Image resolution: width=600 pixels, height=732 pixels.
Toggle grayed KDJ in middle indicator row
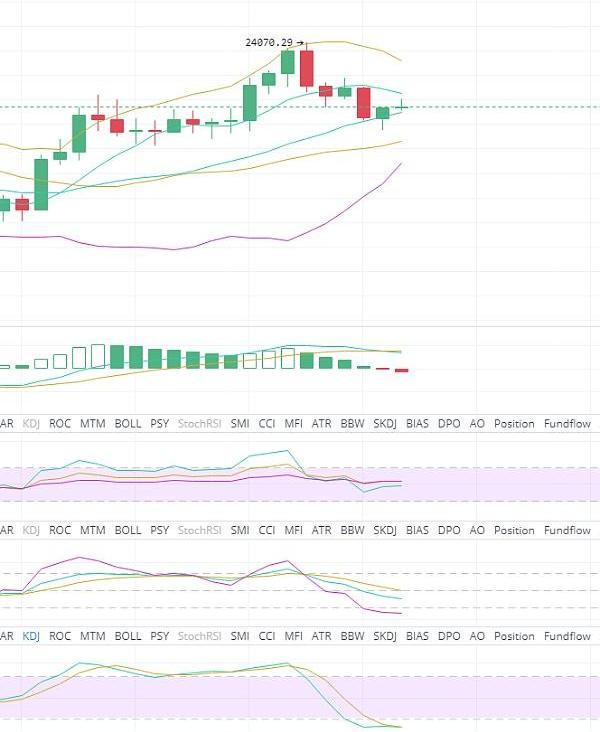31,530
